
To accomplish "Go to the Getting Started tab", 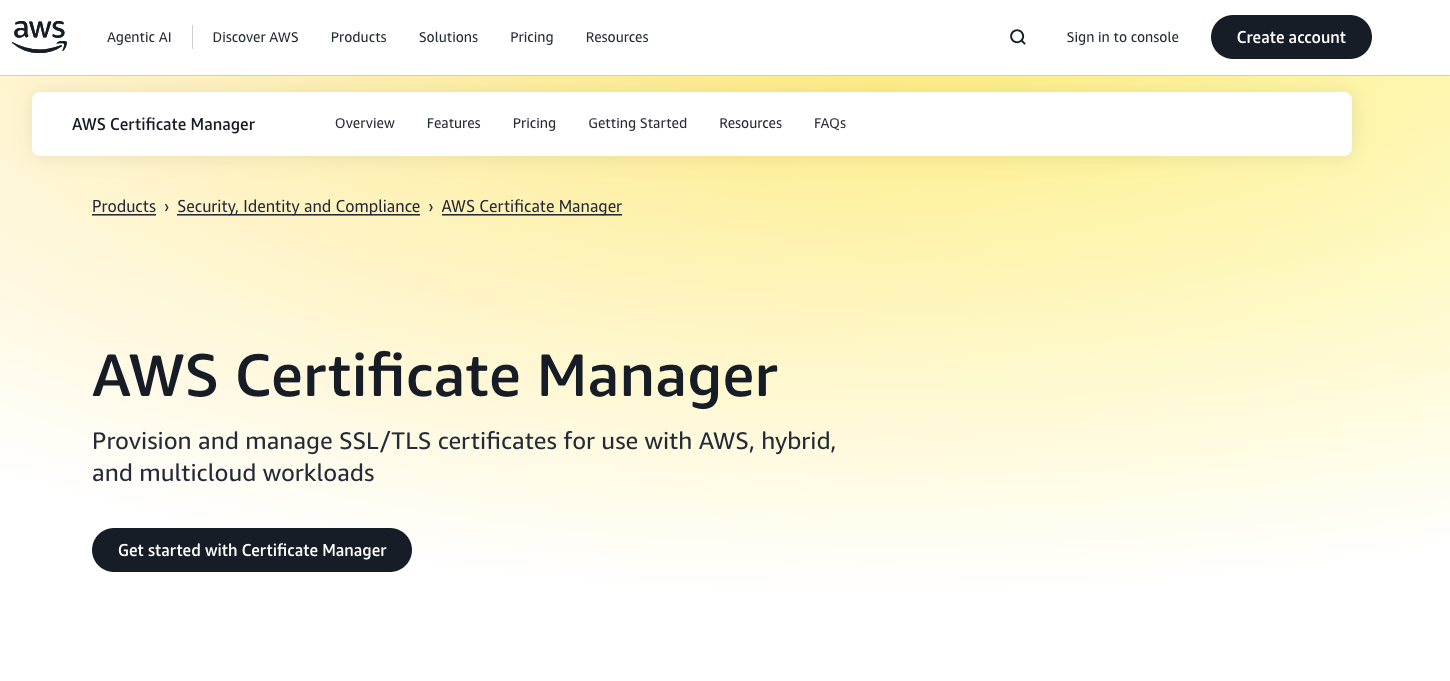I will [x=637, y=123].
